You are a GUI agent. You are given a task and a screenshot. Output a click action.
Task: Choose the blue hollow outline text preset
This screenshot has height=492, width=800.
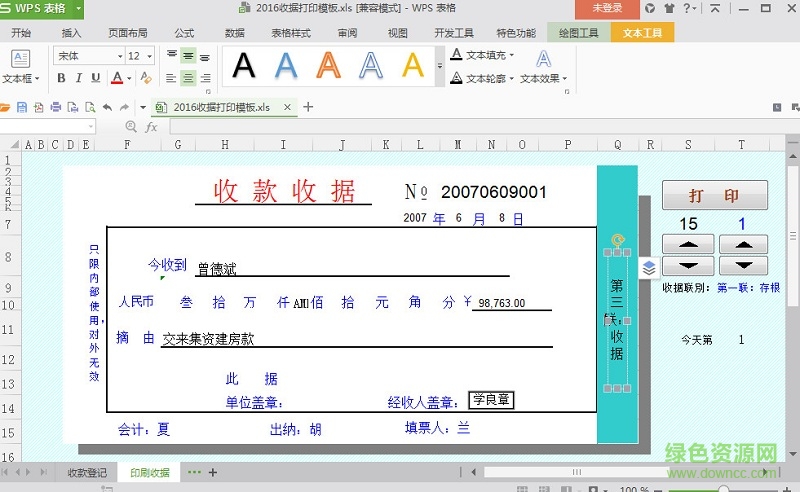(x=371, y=65)
